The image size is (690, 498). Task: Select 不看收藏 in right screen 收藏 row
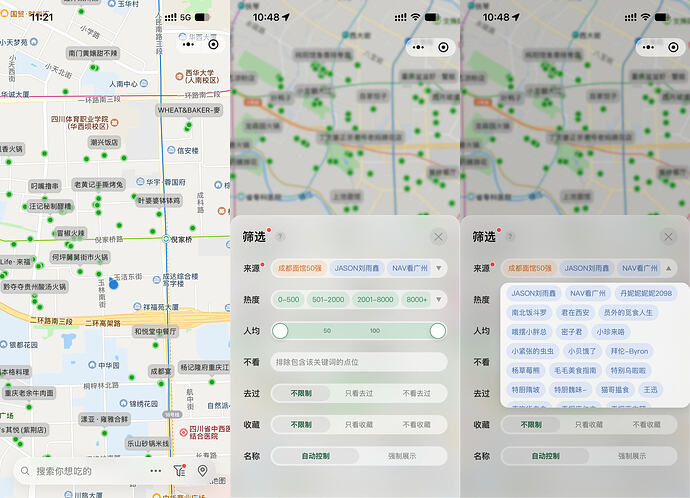pos(646,425)
